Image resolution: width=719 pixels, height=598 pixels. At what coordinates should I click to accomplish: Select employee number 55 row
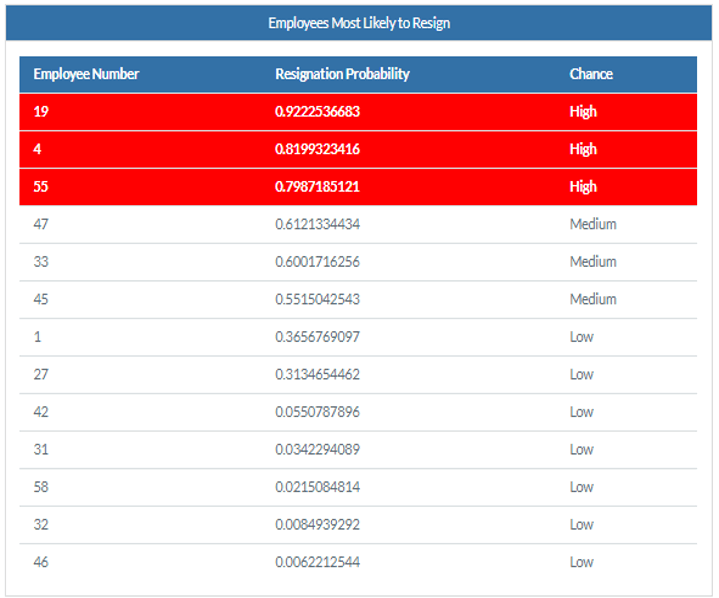point(41,187)
